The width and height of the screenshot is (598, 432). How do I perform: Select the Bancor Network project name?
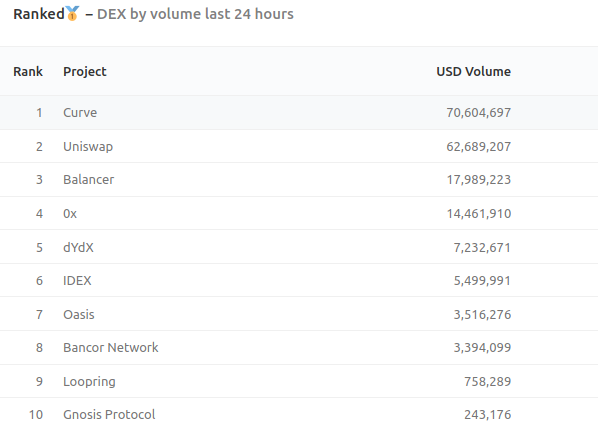pyautogui.click(x=111, y=347)
